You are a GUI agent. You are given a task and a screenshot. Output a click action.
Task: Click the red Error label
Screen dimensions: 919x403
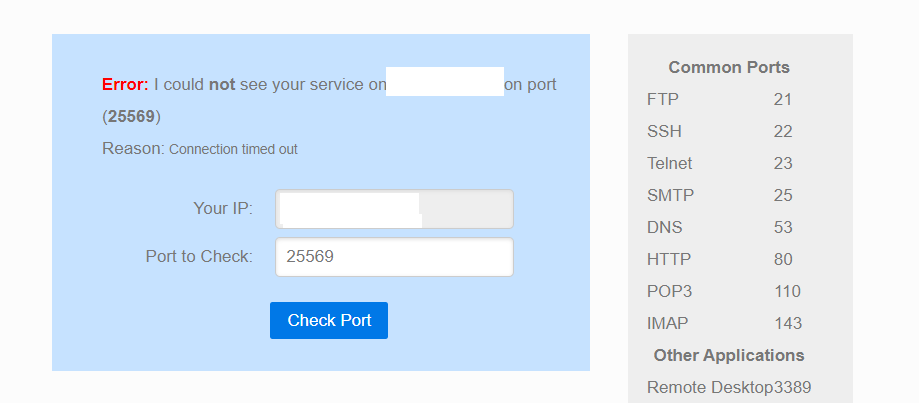pyautogui.click(x=125, y=85)
